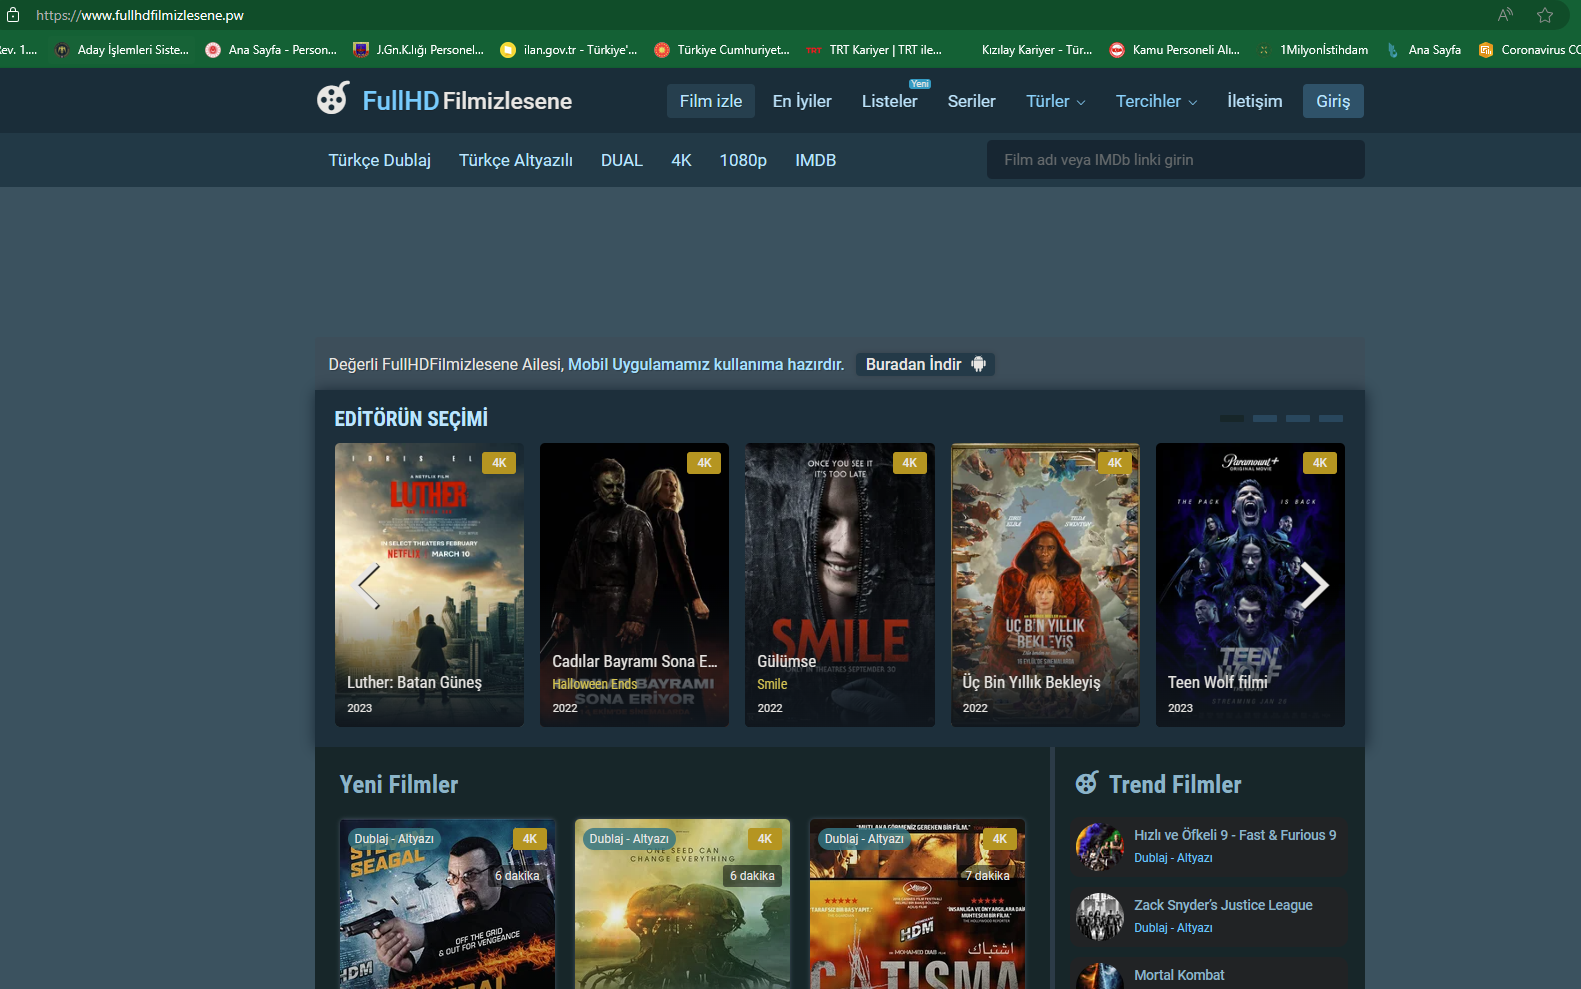Open the Film izle tab
Image resolution: width=1581 pixels, height=989 pixels.
[x=710, y=101]
